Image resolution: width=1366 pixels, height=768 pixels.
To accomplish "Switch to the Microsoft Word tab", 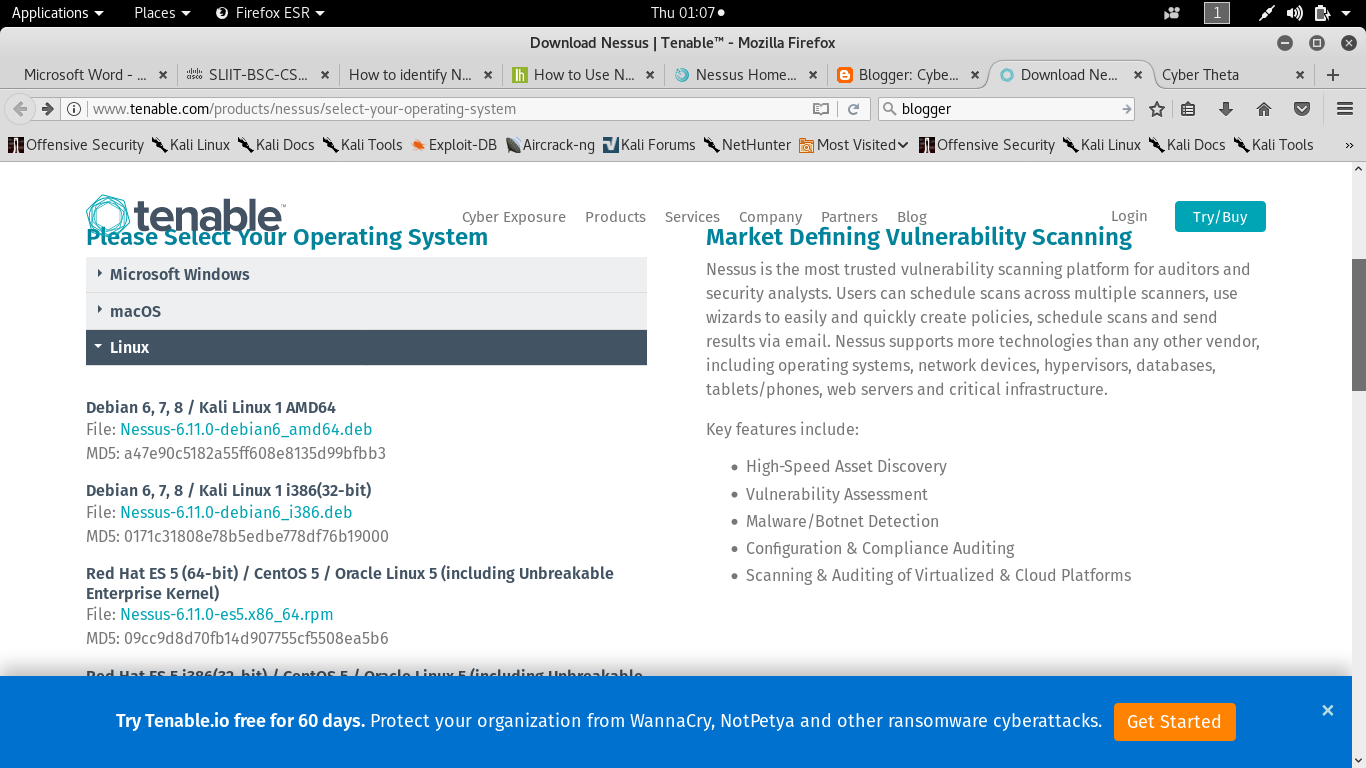I will pos(85,75).
